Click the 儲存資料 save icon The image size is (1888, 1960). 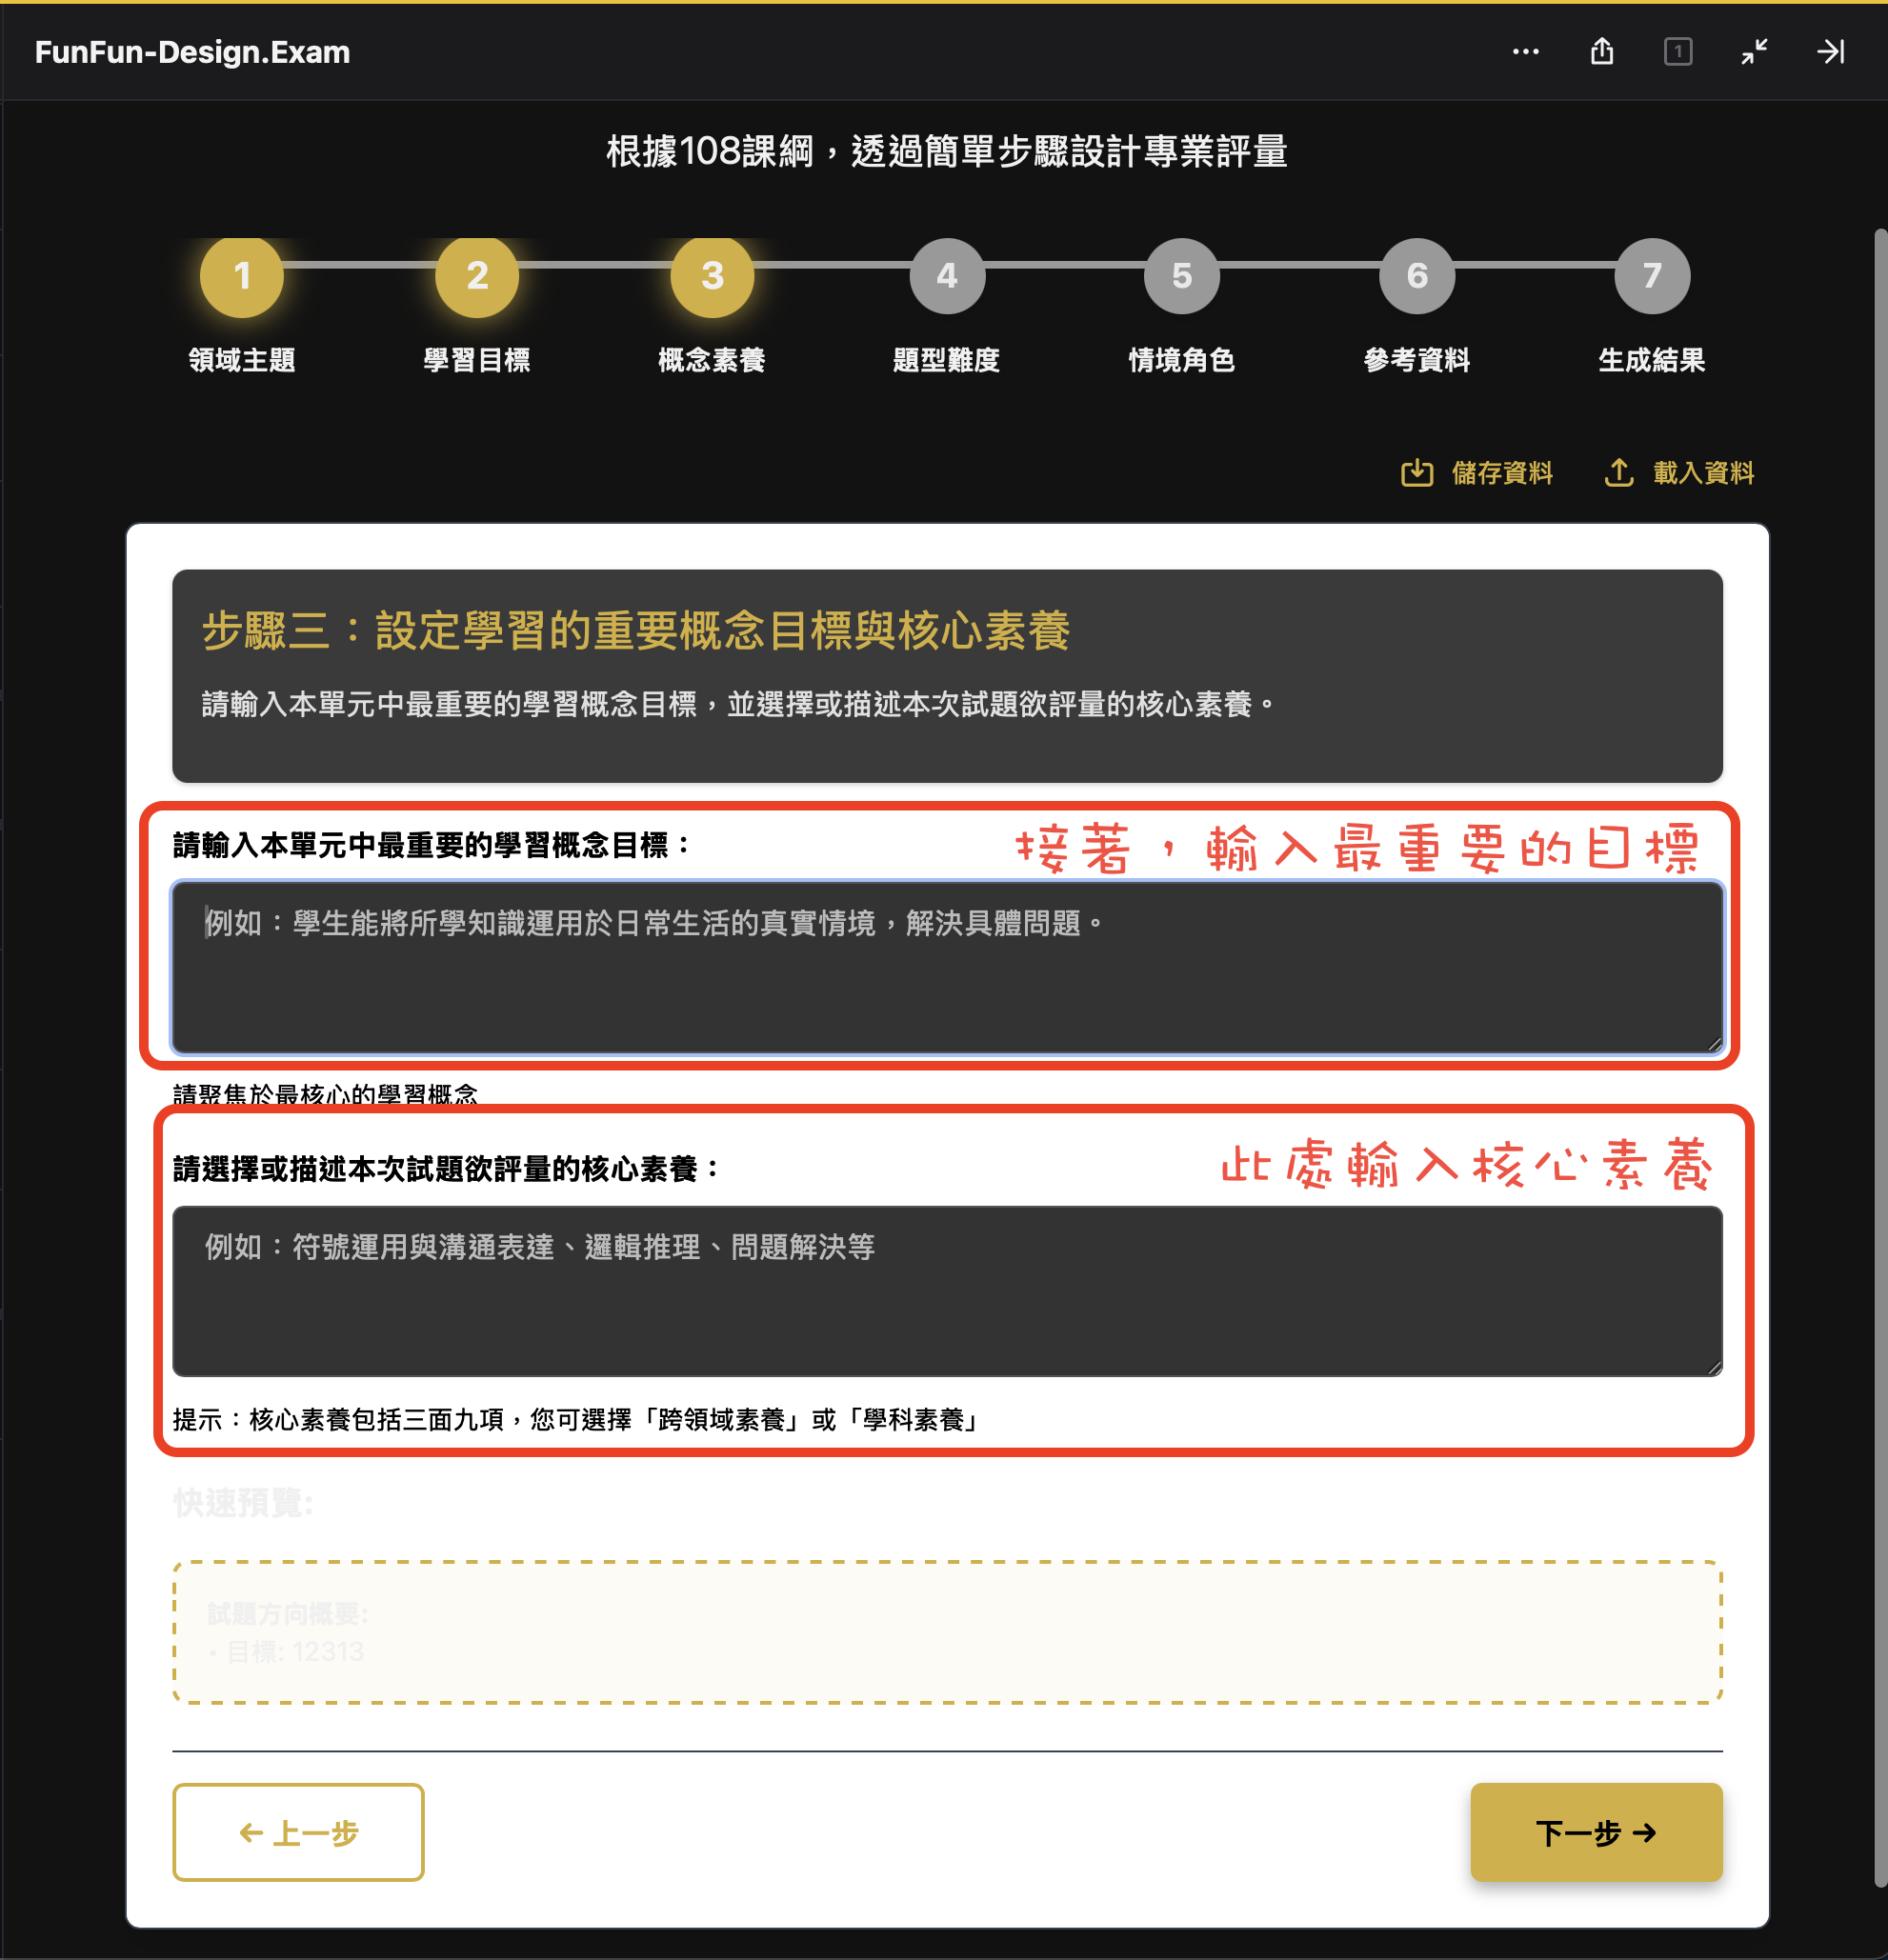point(1417,472)
